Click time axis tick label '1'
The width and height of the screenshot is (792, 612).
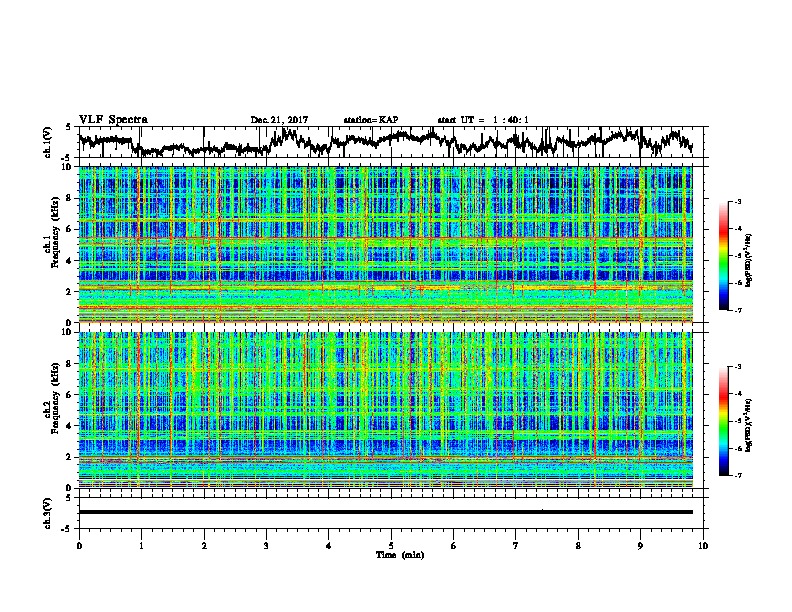click(141, 546)
